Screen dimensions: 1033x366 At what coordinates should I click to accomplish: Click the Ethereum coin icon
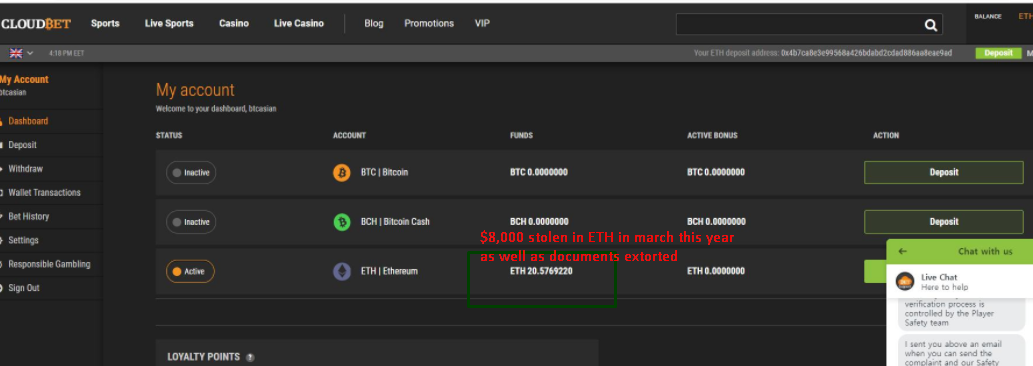click(342, 271)
